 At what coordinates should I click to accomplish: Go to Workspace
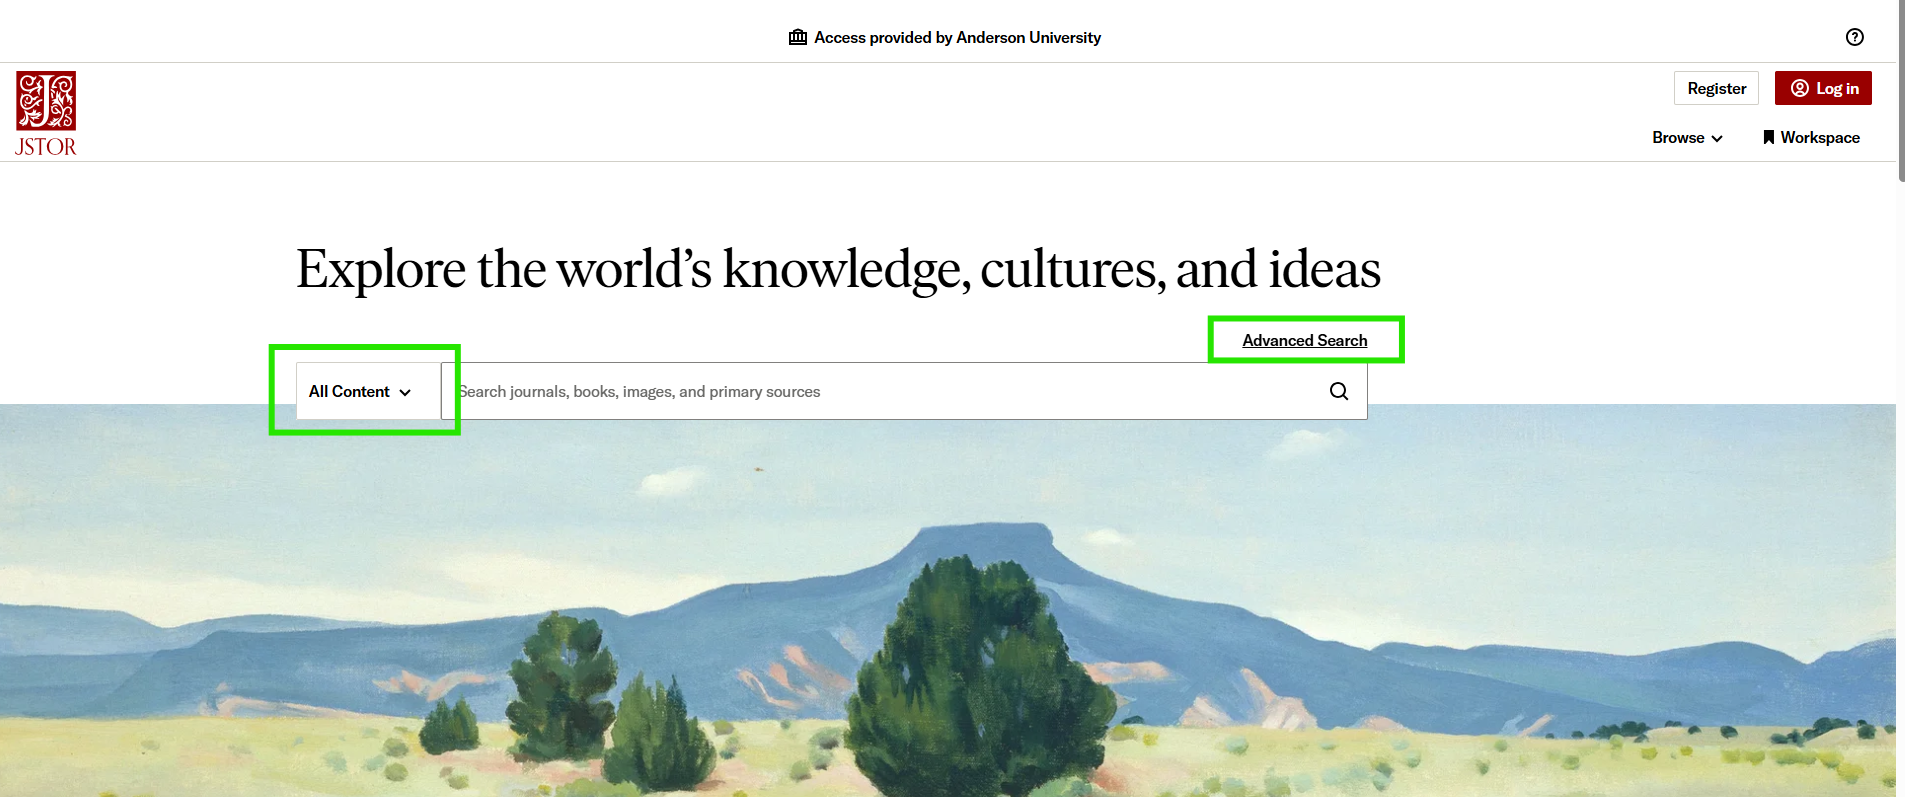pyautogui.click(x=1819, y=137)
